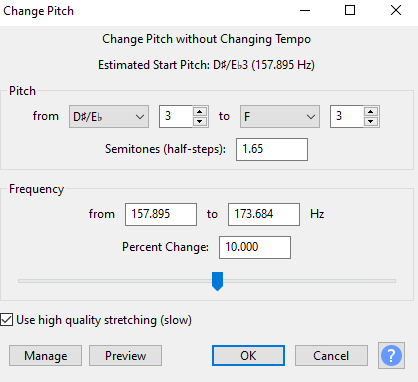This screenshot has width=418, height=382.
Task: Close the Change Pitch window
Action: (x=396, y=11)
